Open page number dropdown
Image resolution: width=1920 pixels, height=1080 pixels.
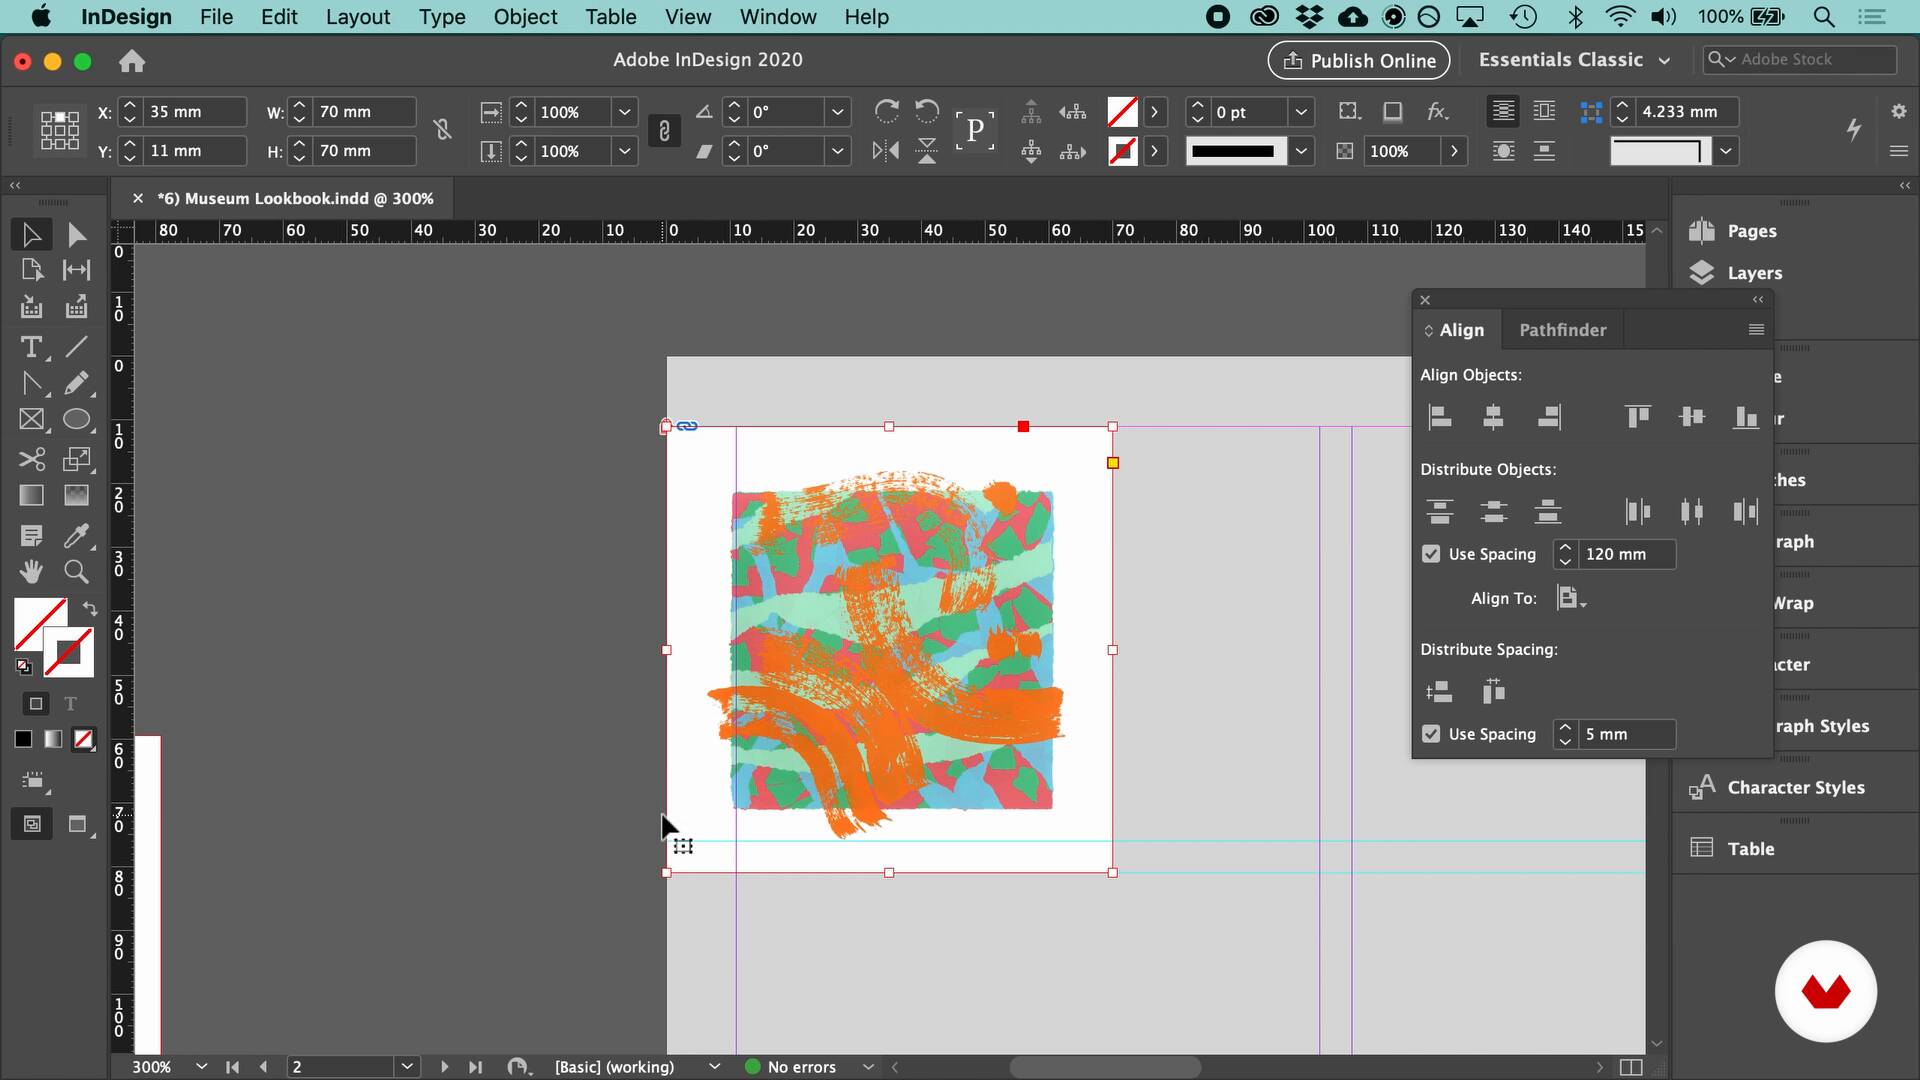[407, 1067]
